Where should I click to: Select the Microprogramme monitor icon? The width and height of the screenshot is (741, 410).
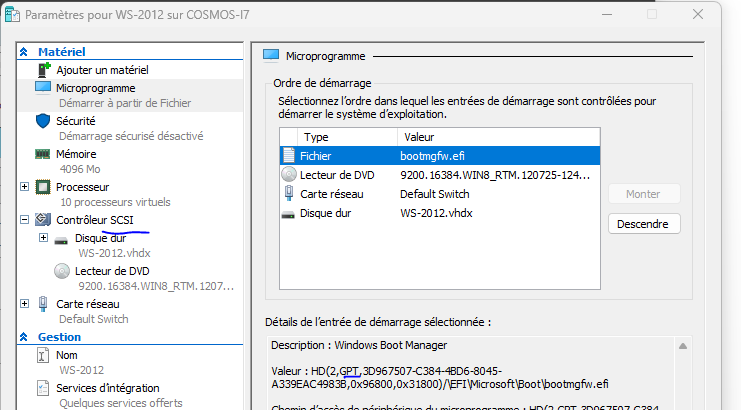pos(43,88)
